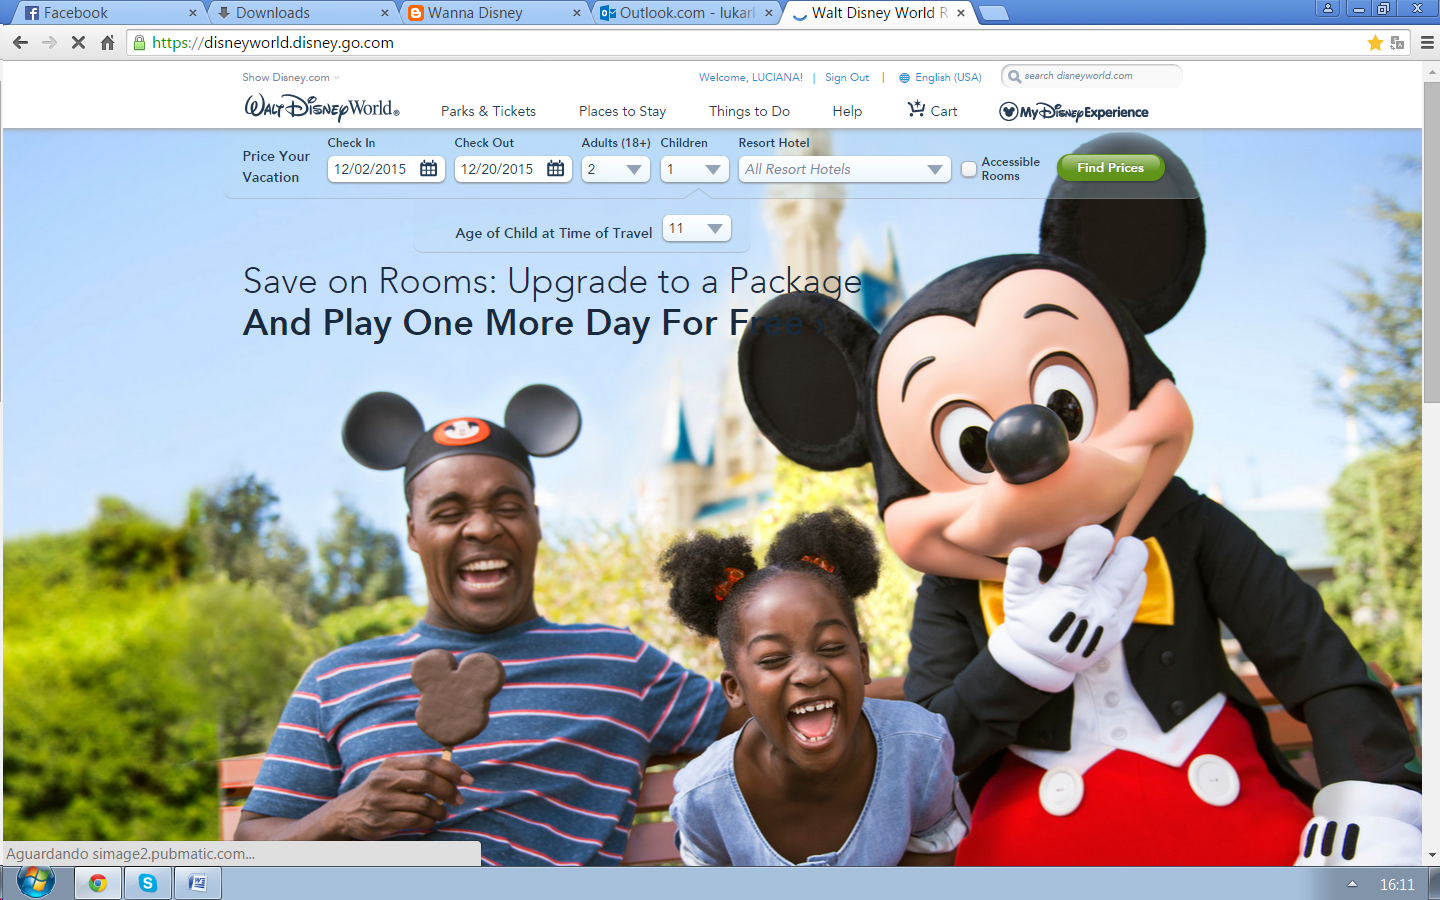1440x900 pixels.
Task: Expand the Adults (18+) dropdown
Action: pos(616,169)
